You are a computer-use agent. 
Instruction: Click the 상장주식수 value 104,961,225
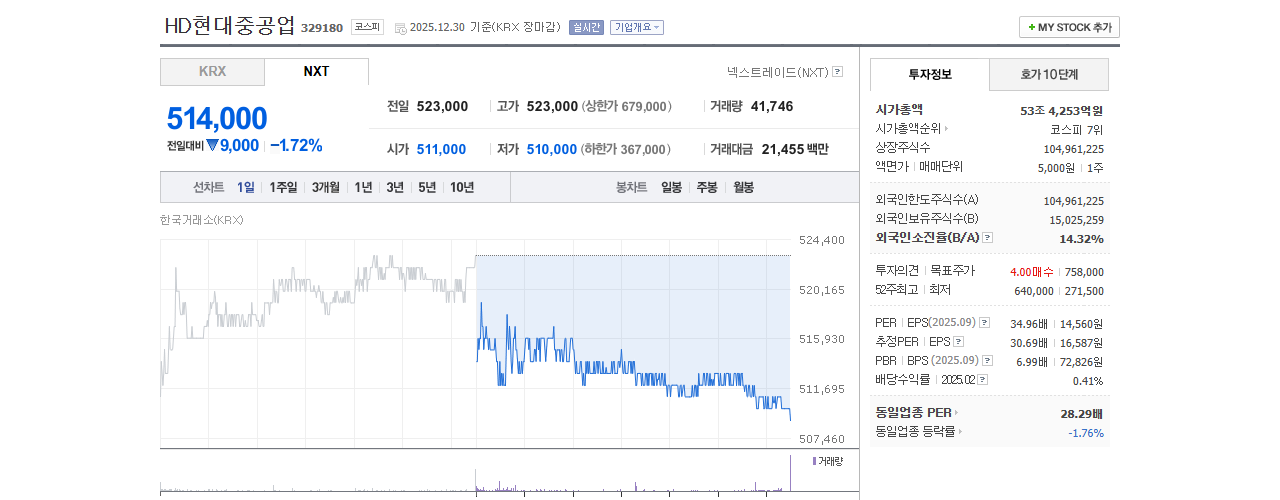(1073, 148)
